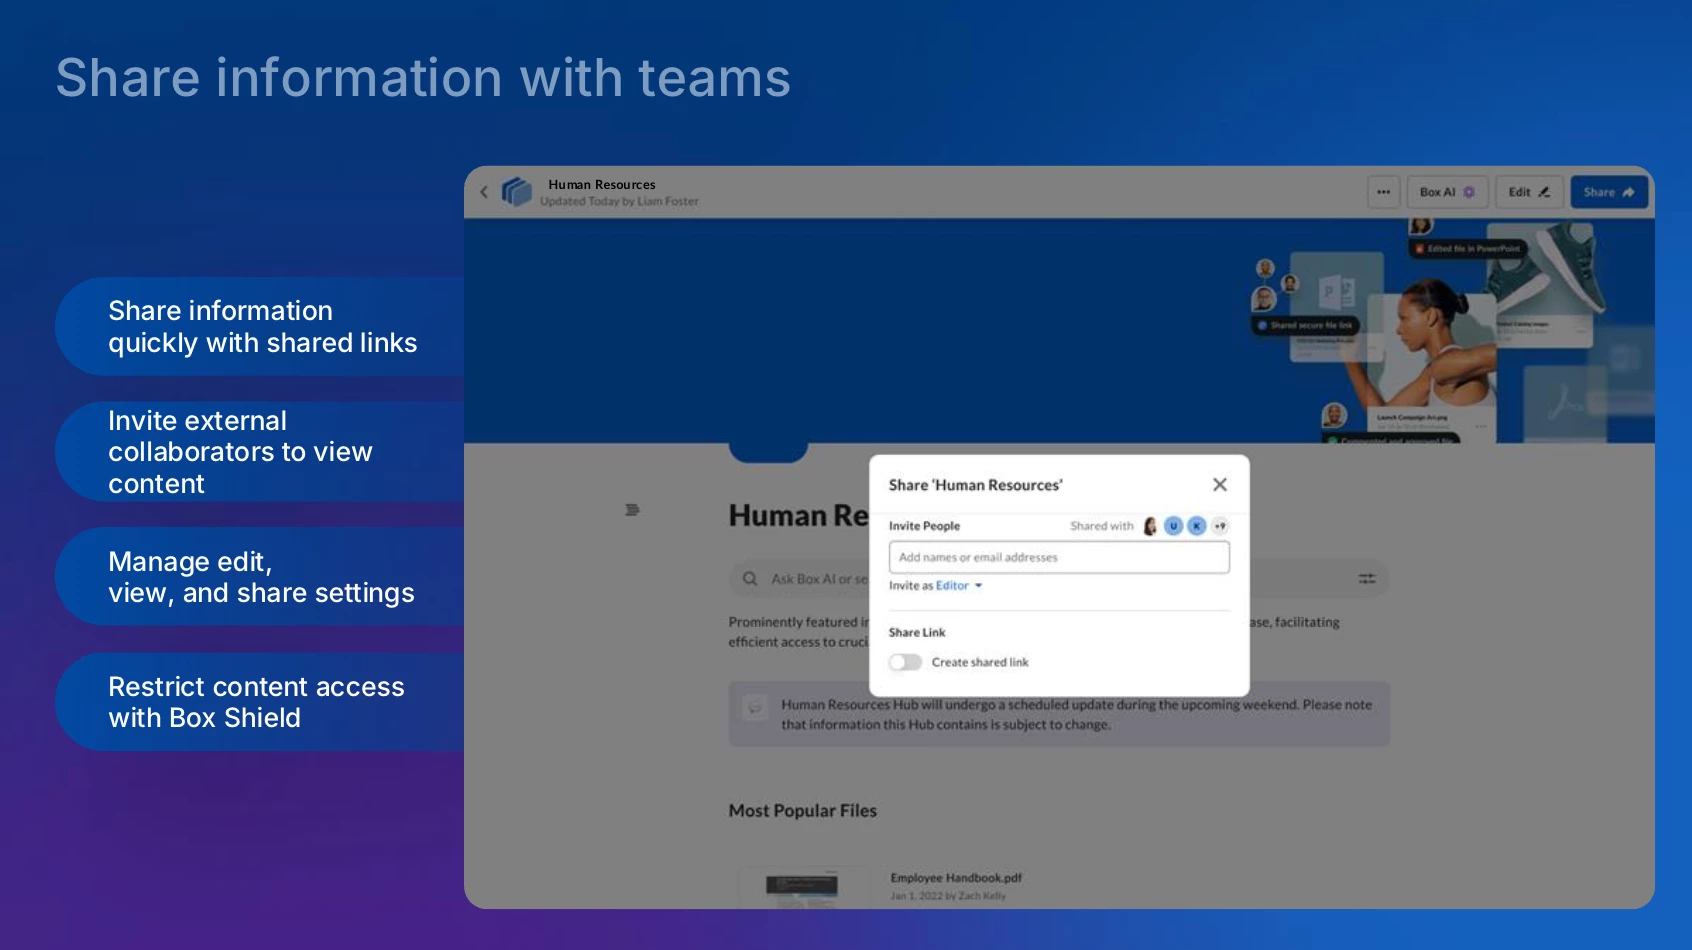Click the search magnifier in Ask Box AI bar

(750, 579)
